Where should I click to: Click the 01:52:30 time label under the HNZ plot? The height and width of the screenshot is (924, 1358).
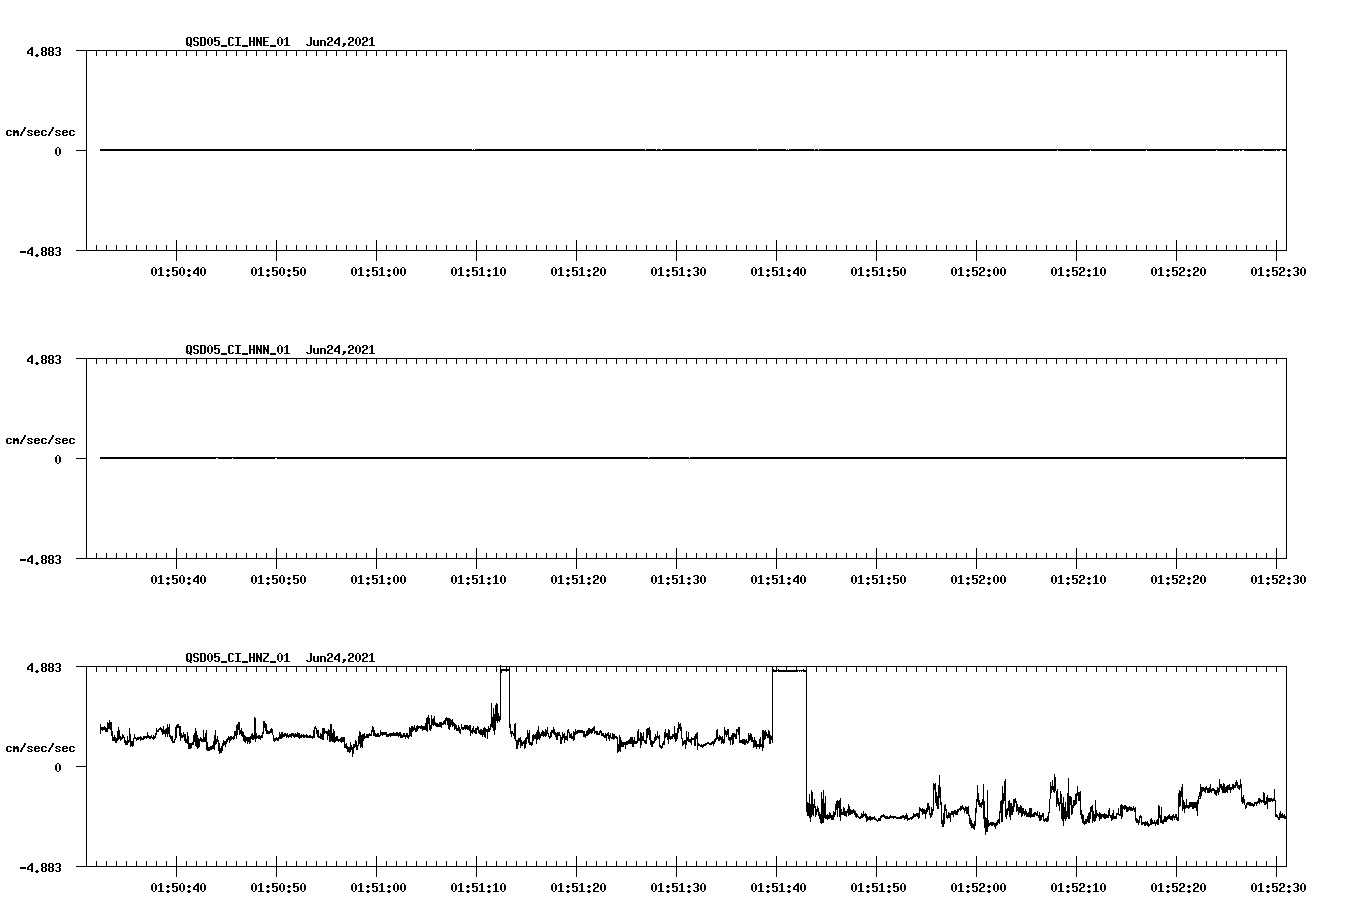click(x=1278, y=887)
